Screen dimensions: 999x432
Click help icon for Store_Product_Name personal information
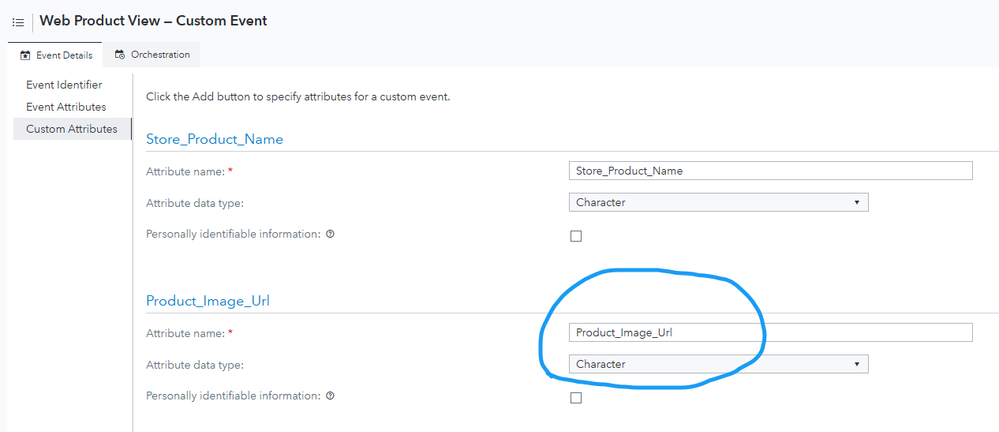click(x=330, y=234)
